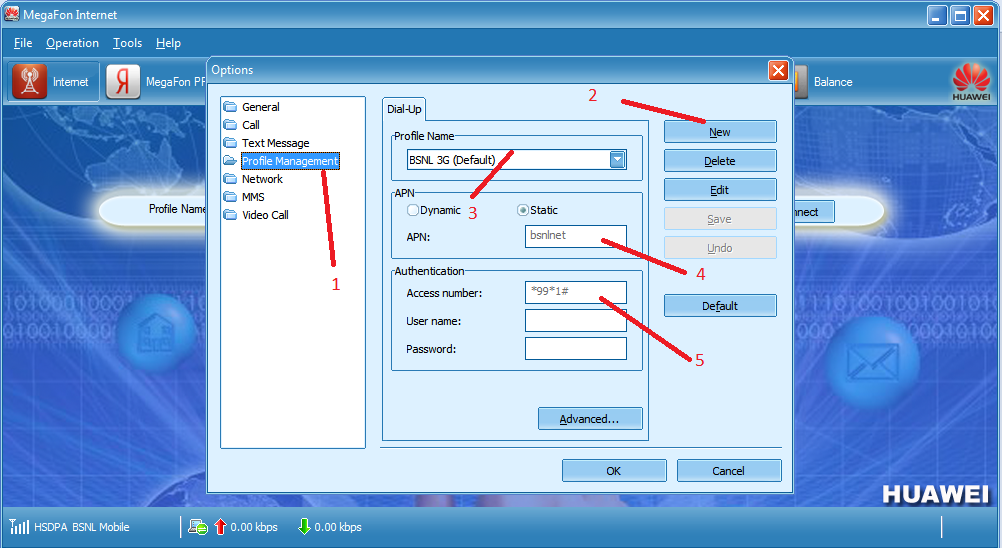This screenshot has width=1002, height=548.
Task: Click the APN field showing bsnlnet
Action: coord(576,236)
